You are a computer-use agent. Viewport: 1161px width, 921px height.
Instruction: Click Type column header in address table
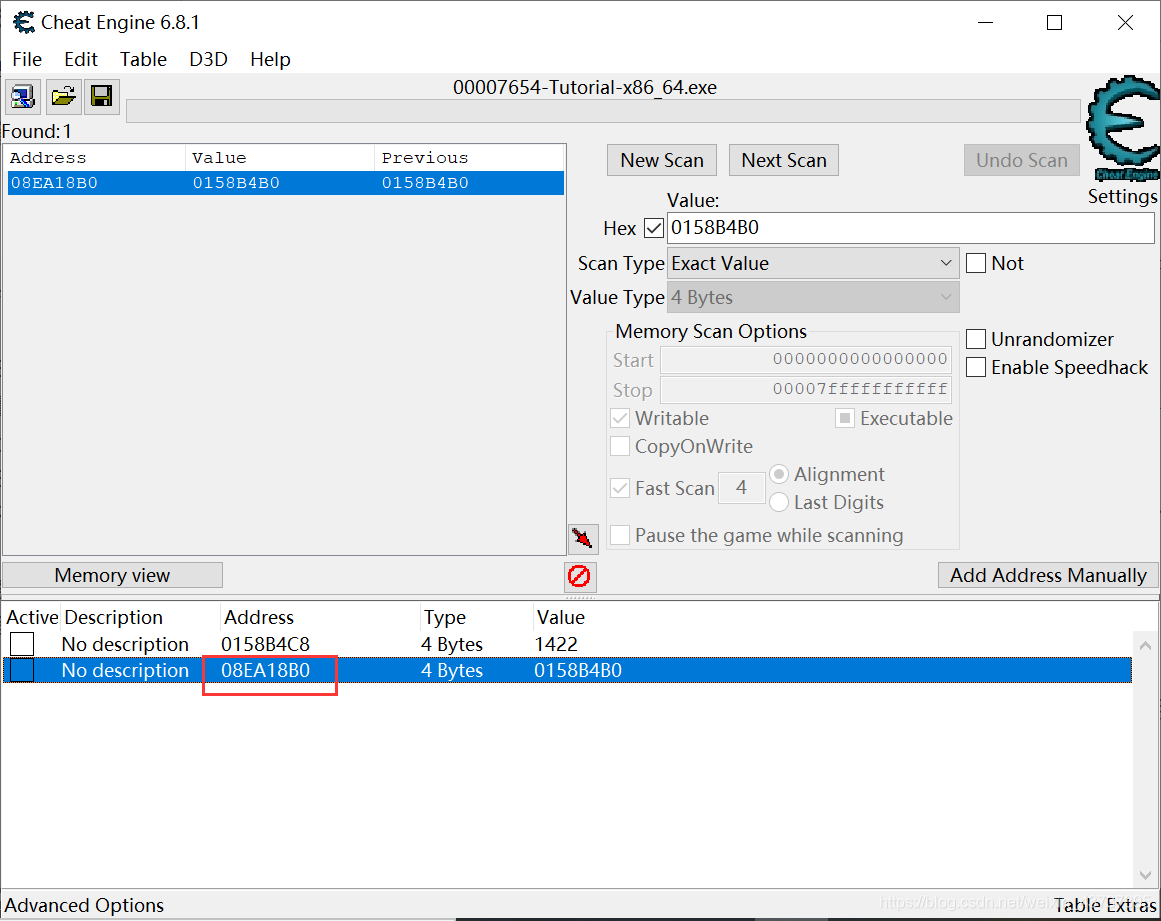pos(476,617)
